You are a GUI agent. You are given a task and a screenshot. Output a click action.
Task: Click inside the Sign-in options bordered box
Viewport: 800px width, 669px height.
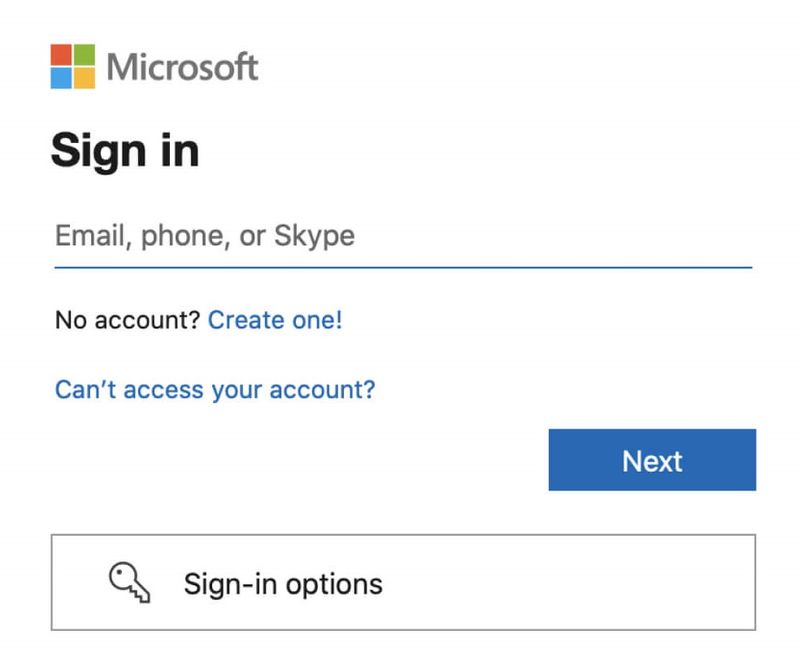400,585
